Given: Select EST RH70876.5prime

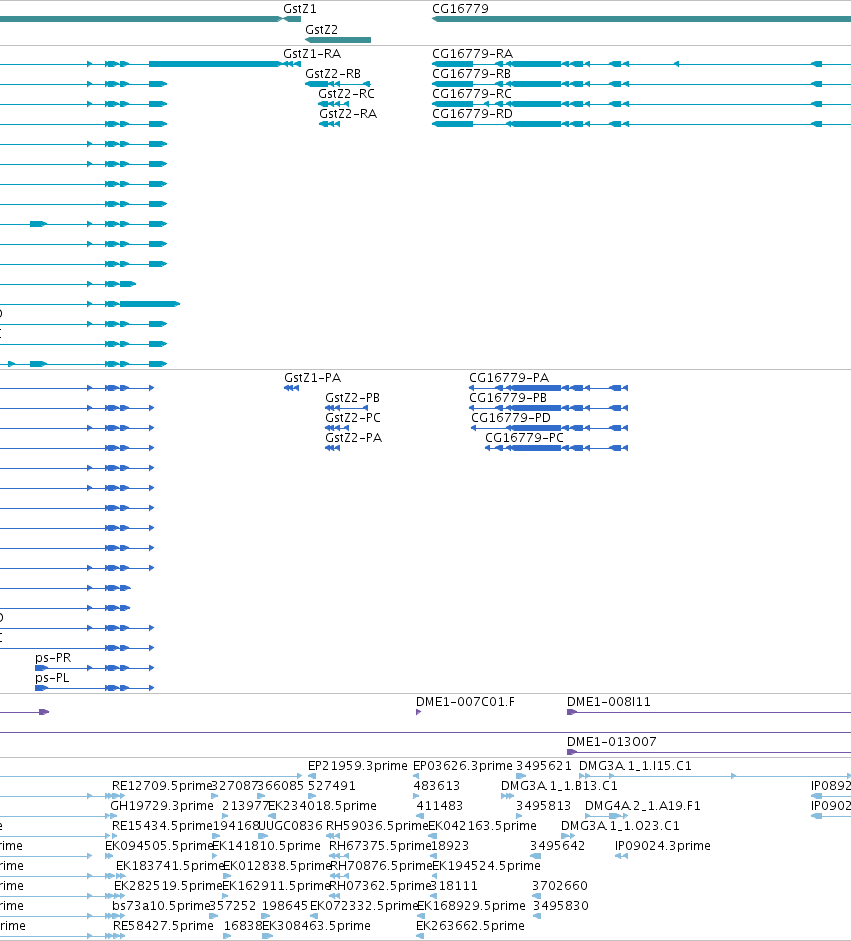Looking at the screenshot, I should pos(382,866).
